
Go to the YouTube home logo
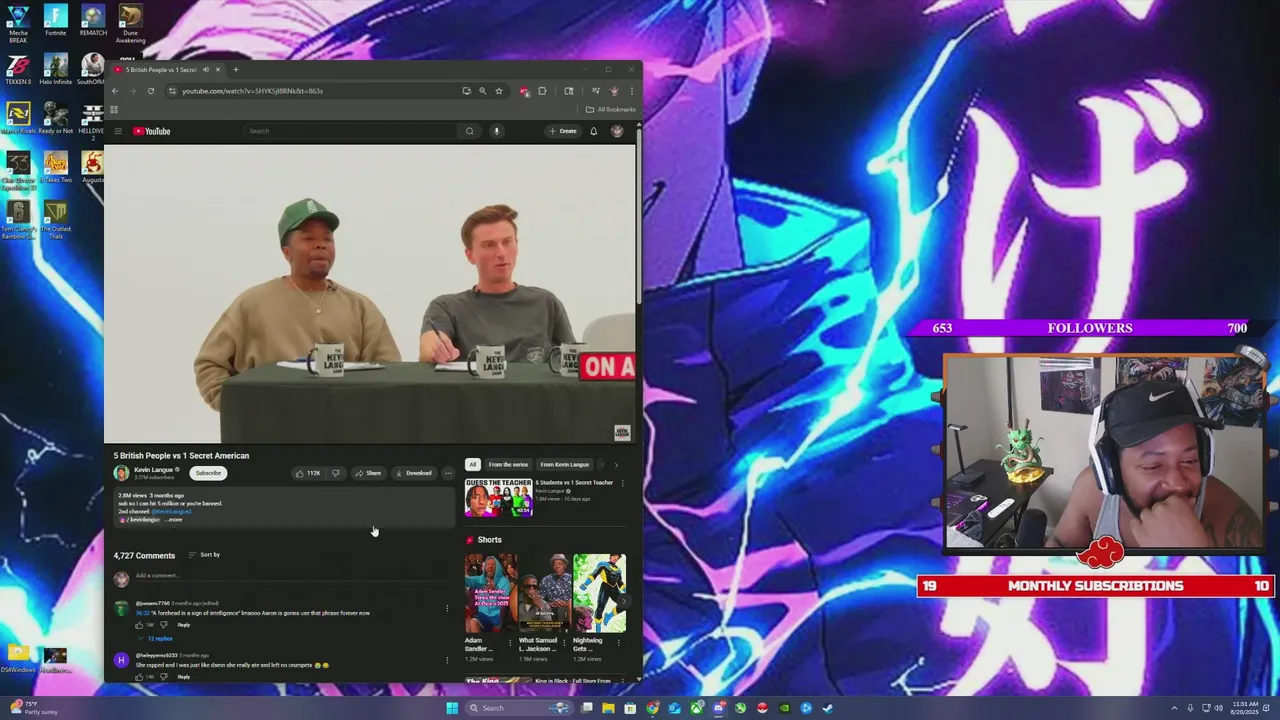(x=152, y=131)
